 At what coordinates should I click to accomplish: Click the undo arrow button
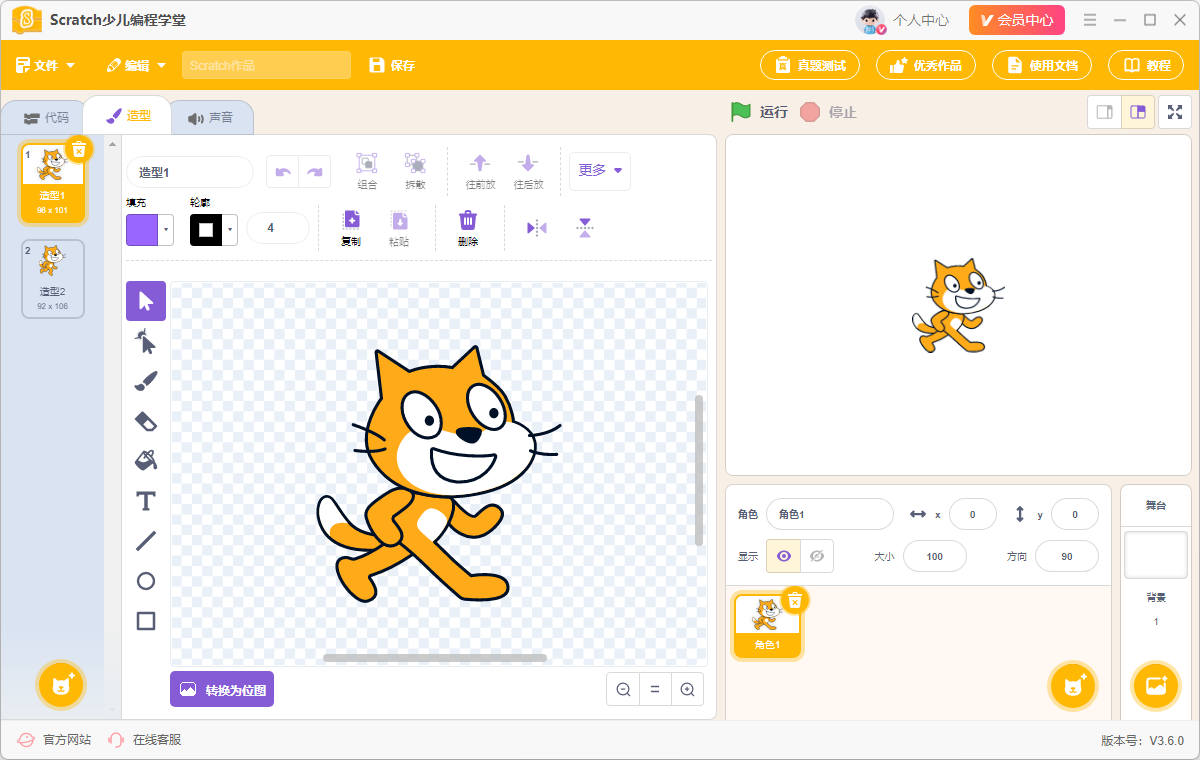(x=283, y=172)
